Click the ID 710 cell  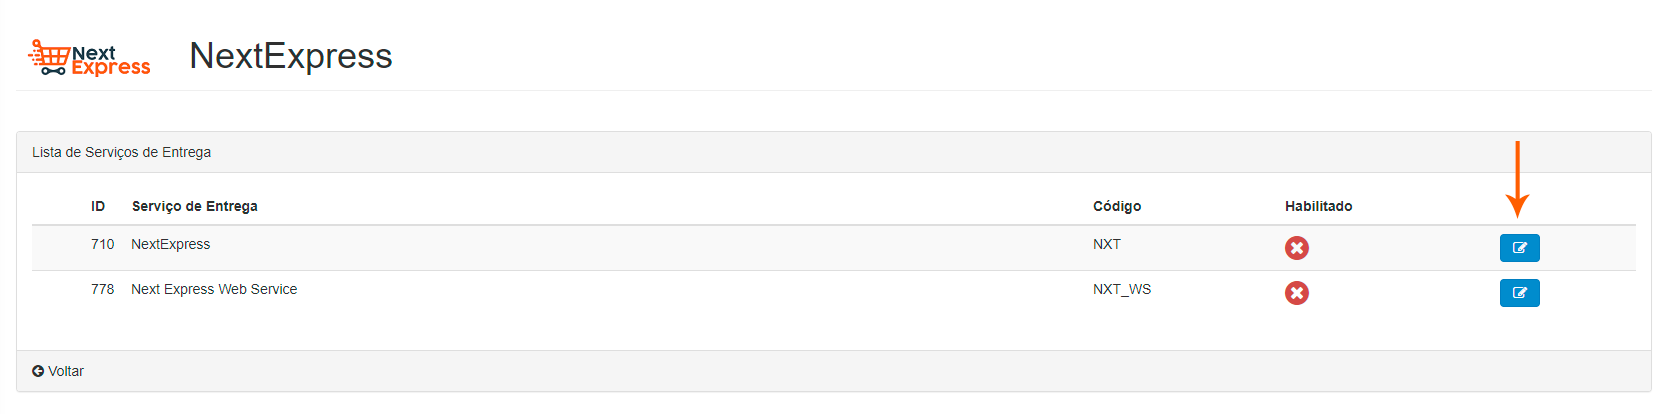coord(102,244)
